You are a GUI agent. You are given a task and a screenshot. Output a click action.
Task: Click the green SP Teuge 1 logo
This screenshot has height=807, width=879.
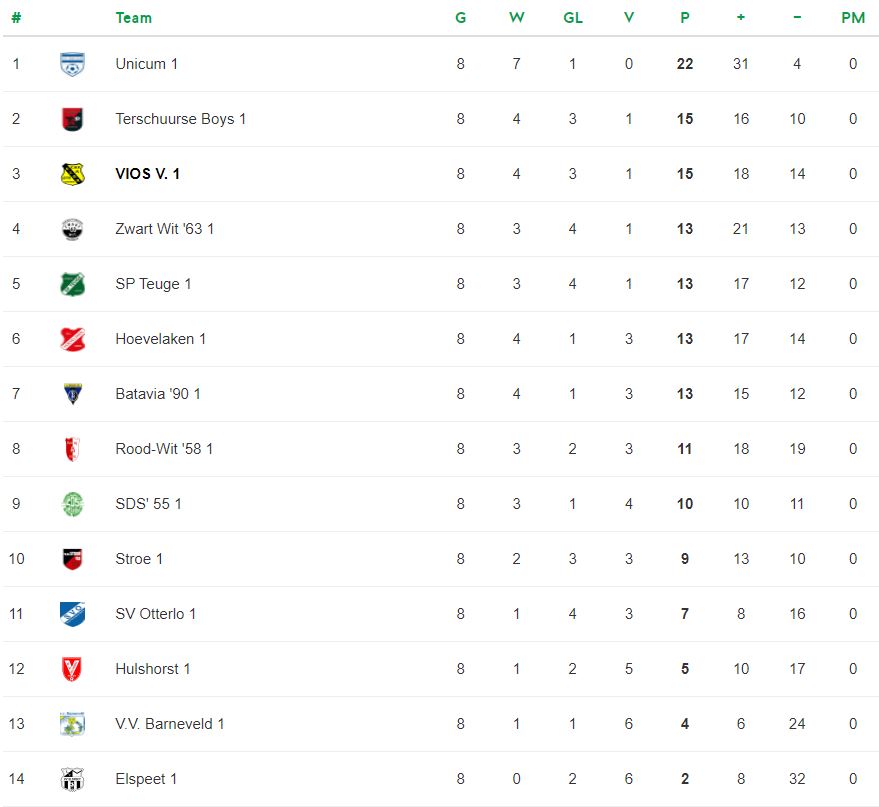click(x=72, y=284)
